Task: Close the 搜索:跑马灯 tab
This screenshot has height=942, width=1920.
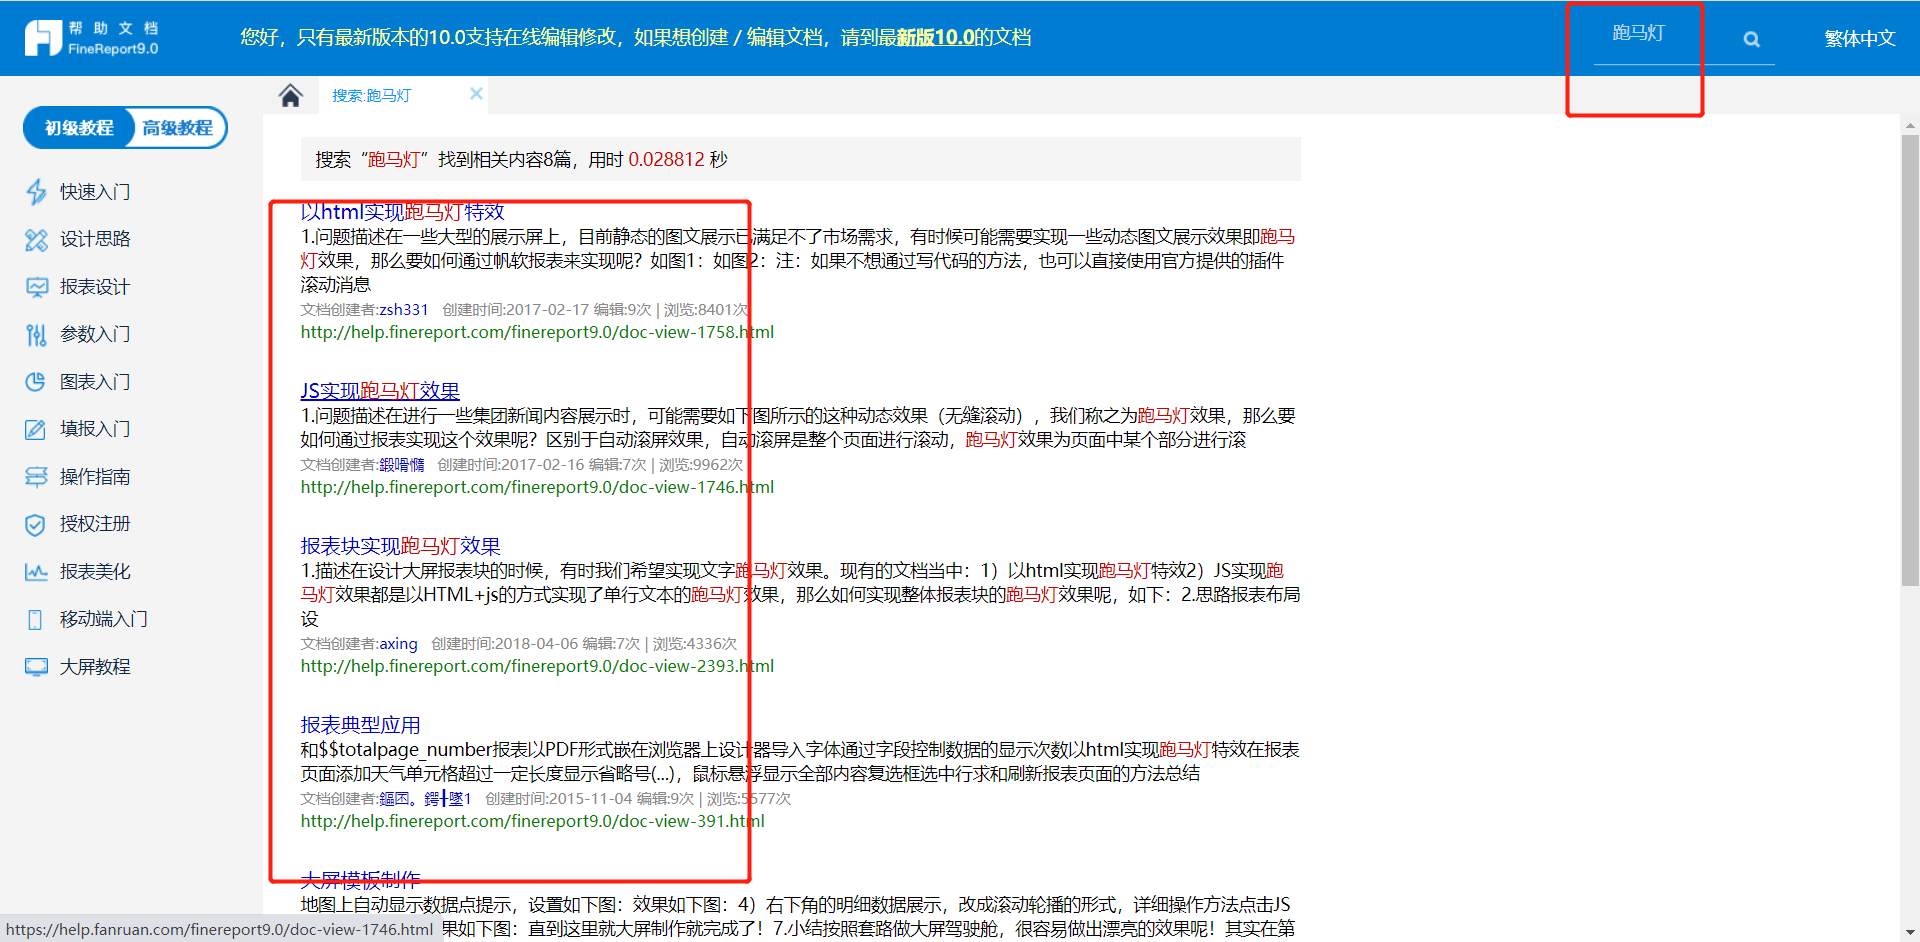Action: [x=476, y=94]
